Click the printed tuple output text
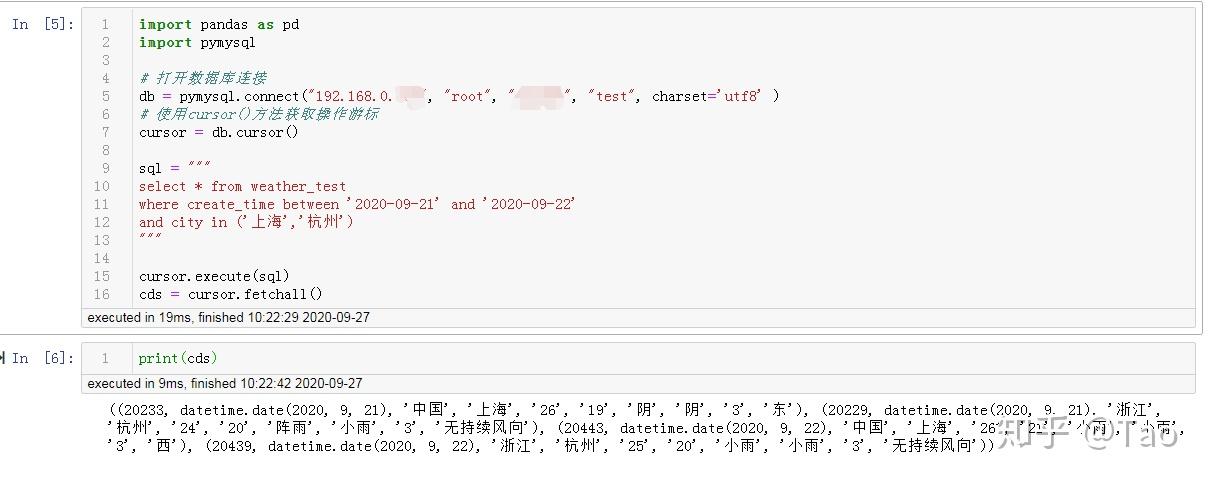The image size is (1208, 482). tap(646, 428)
